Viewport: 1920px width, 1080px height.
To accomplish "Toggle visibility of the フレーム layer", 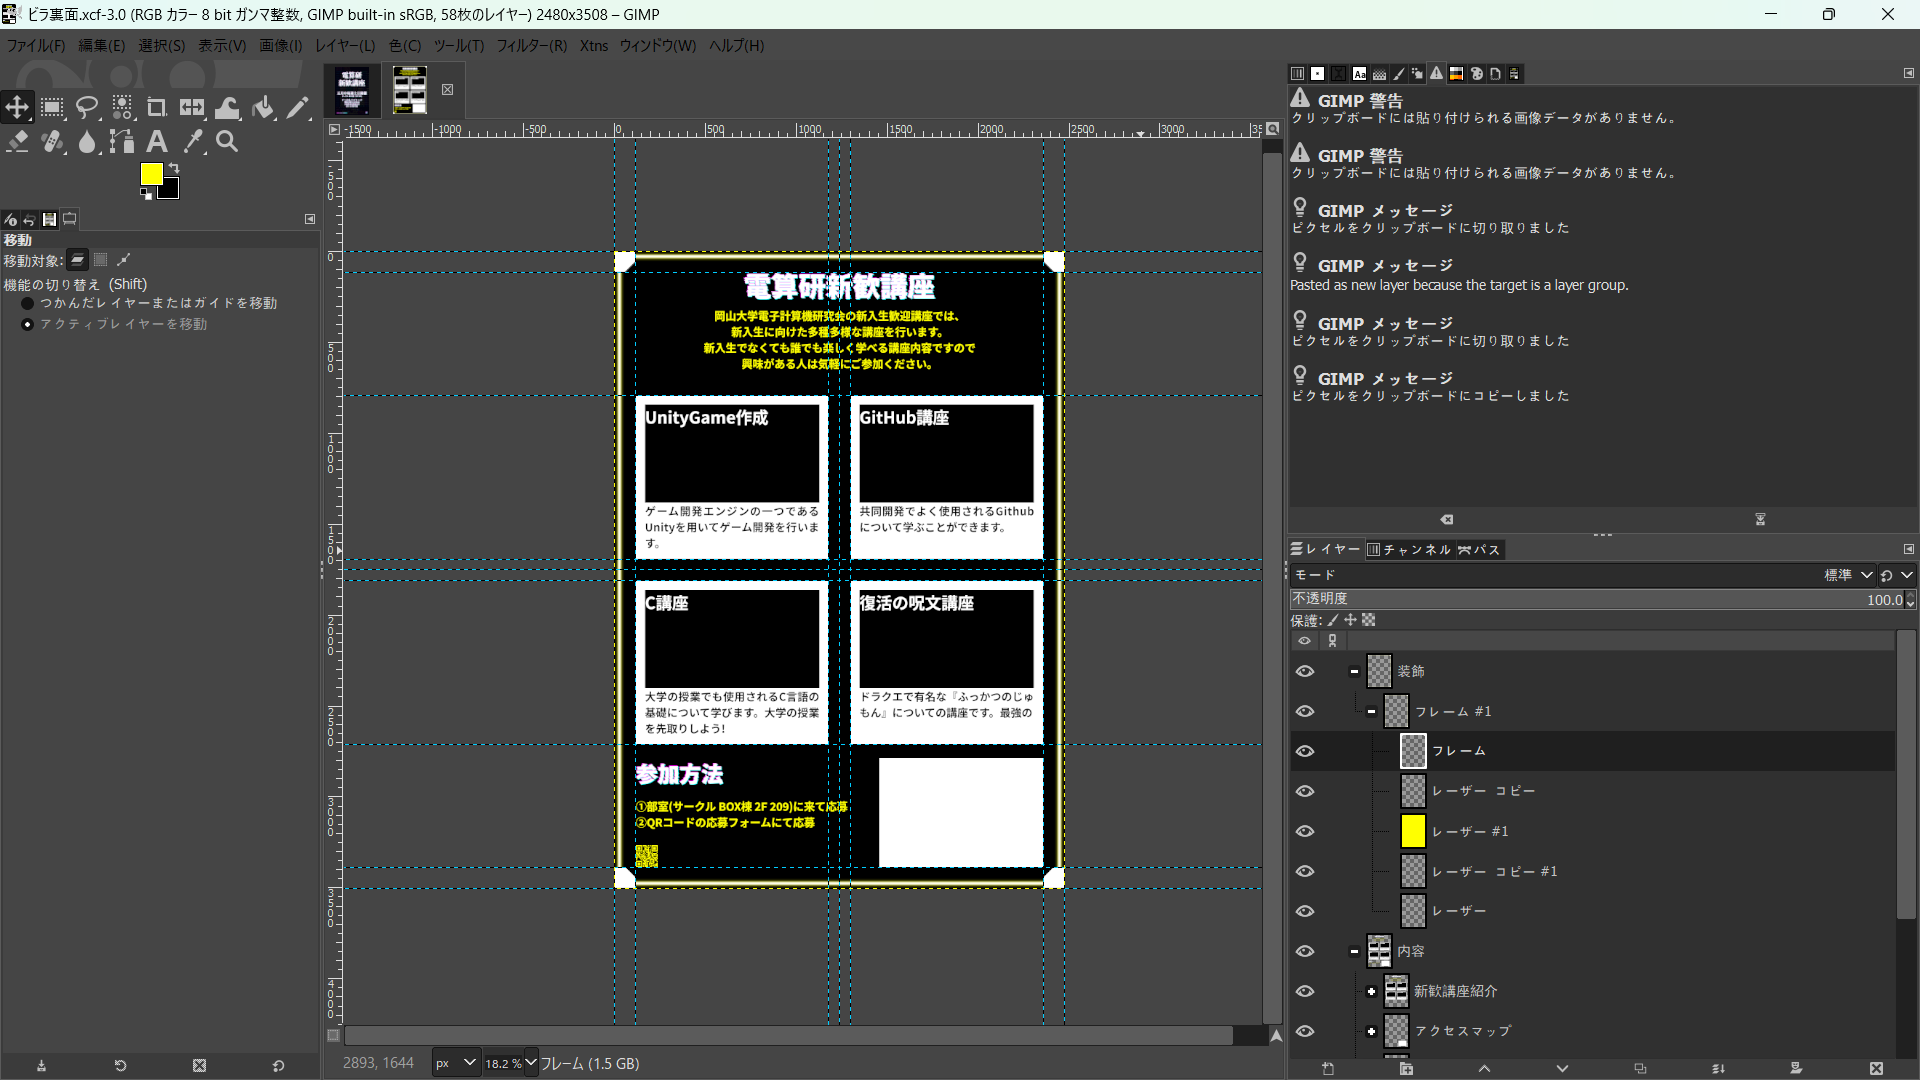I will point(1305,751).
